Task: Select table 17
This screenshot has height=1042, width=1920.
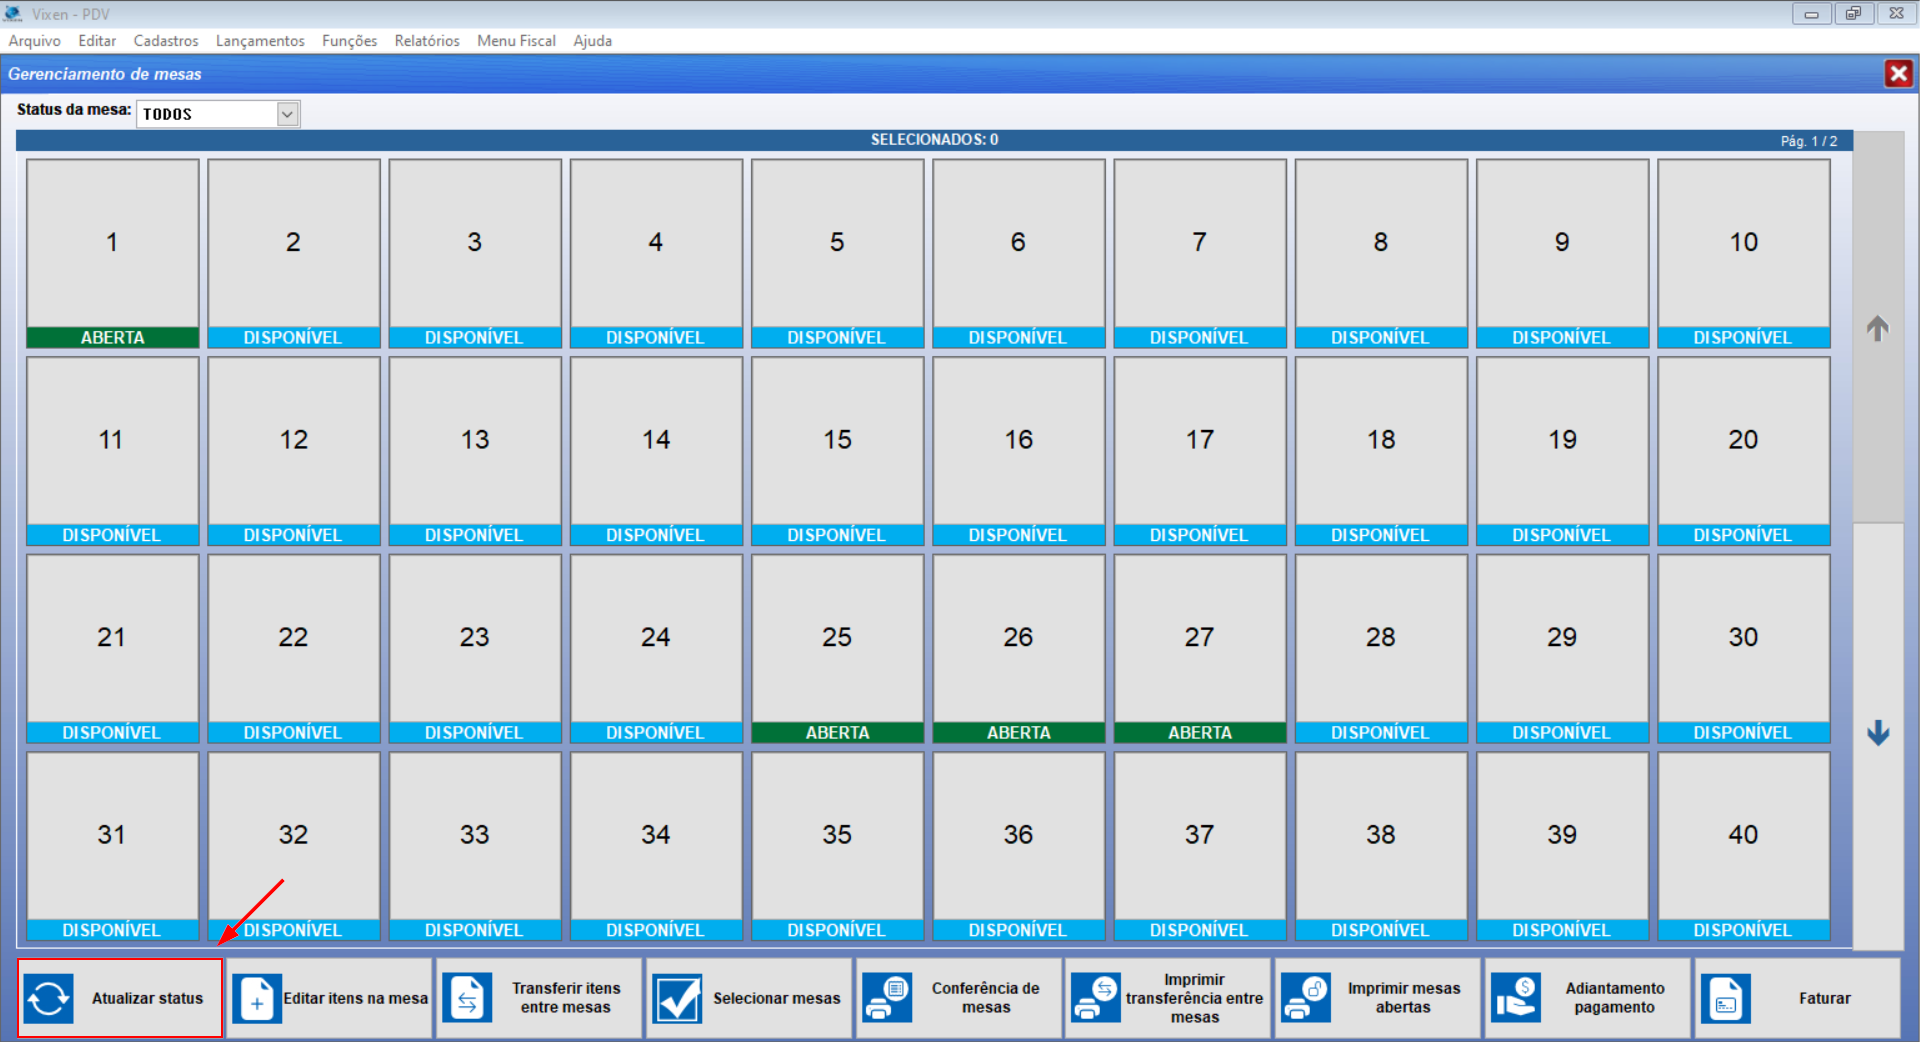Action: click(x=1200, y=451)
